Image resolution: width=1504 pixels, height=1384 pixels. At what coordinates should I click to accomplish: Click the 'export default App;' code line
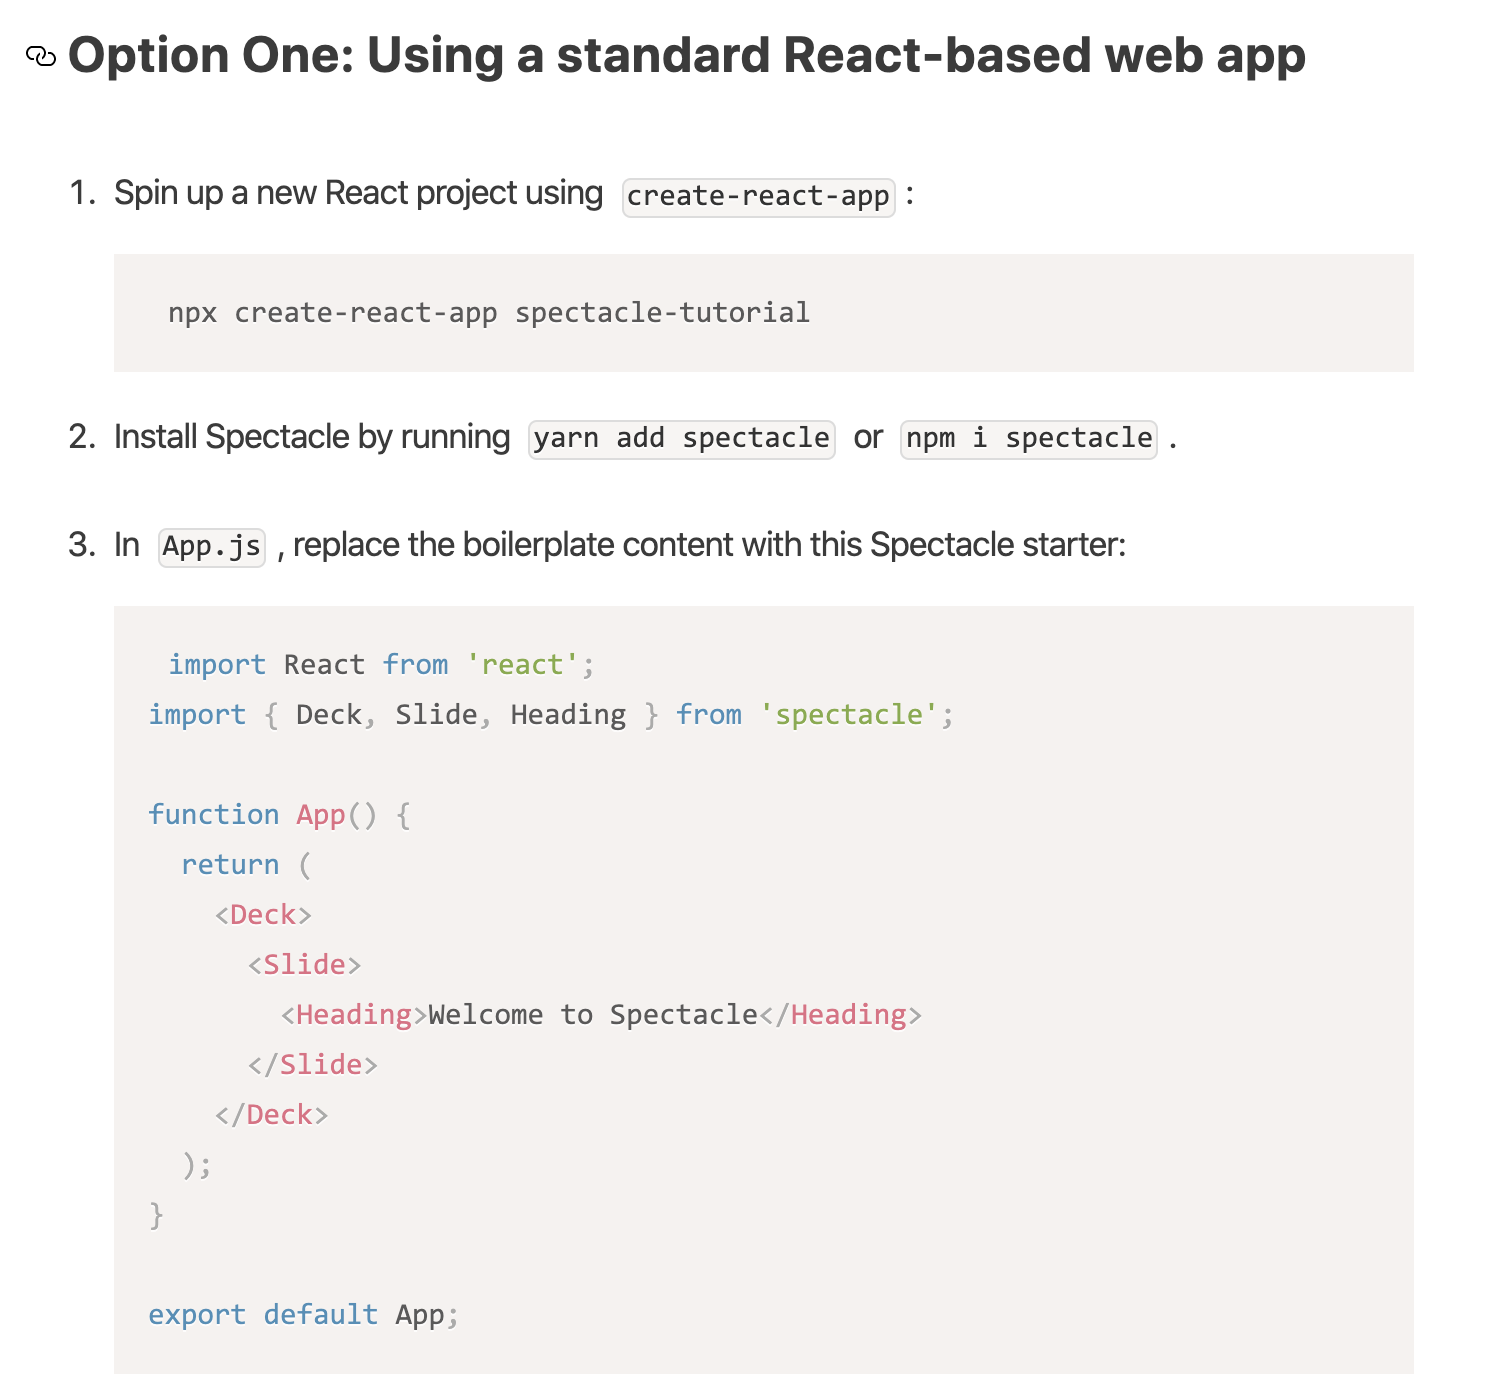[x=304, y=1315]
